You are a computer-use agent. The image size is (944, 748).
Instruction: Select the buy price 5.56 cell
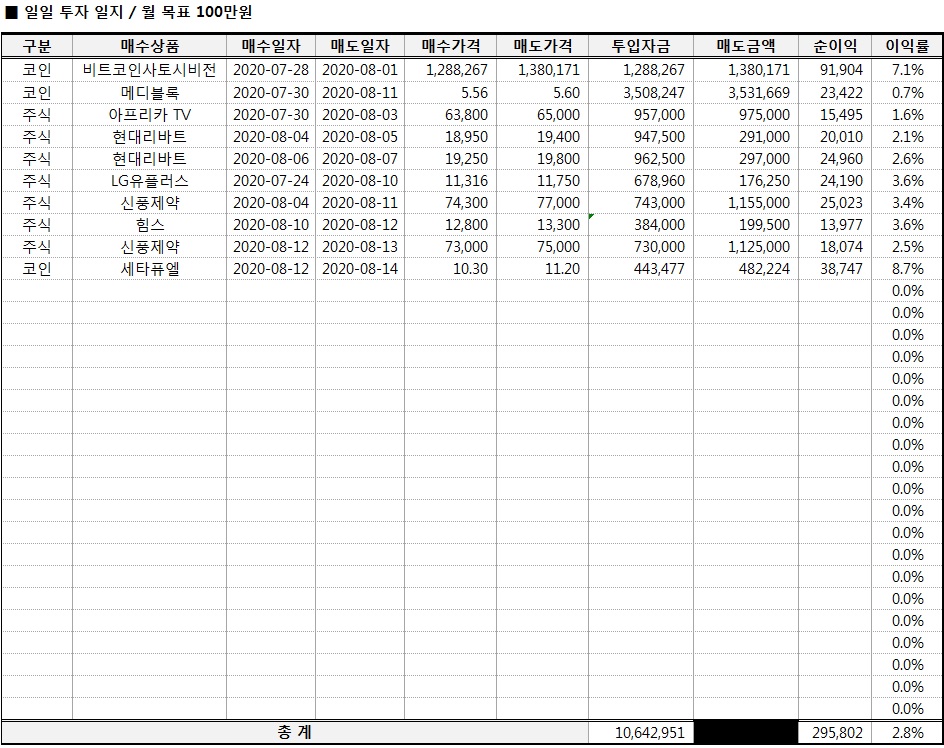pos(451,93)
